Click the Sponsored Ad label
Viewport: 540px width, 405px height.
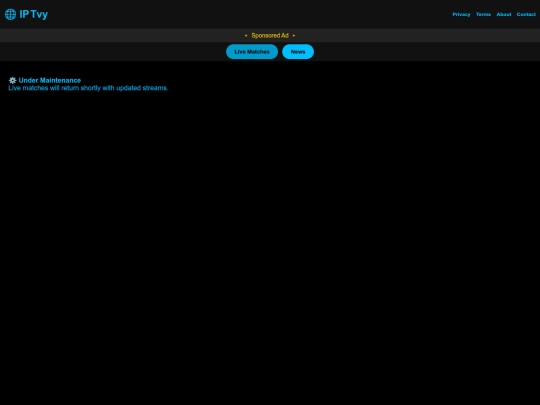pyautogui.click(x=270, y=35)
